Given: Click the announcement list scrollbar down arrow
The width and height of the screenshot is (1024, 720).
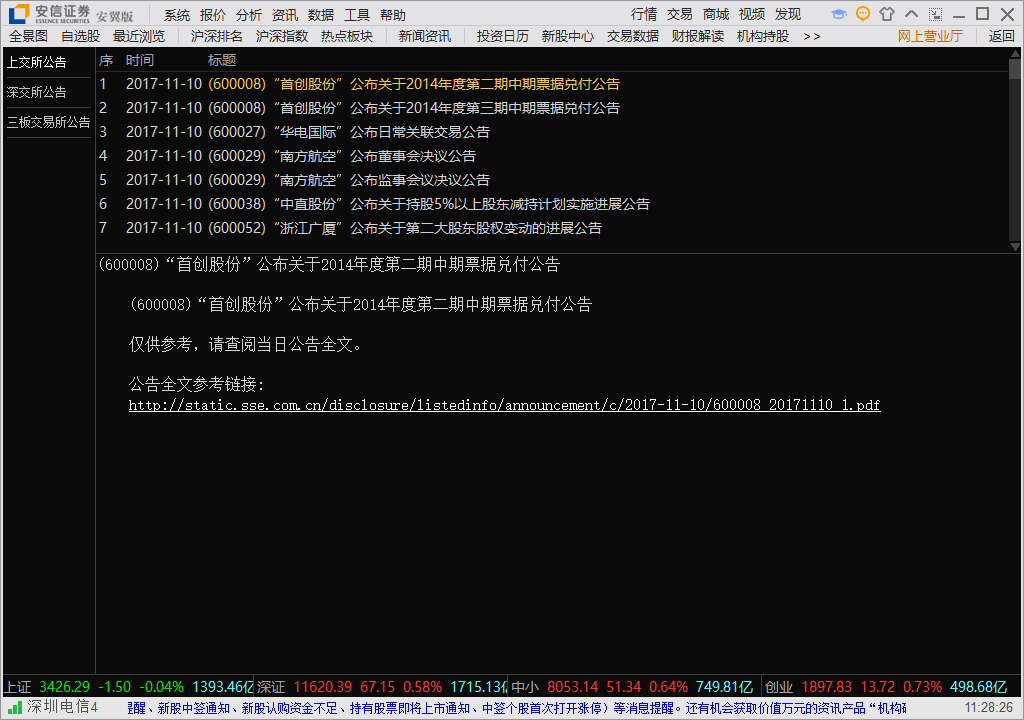Looking at the screenshot, I should [x=1014, y=246].
